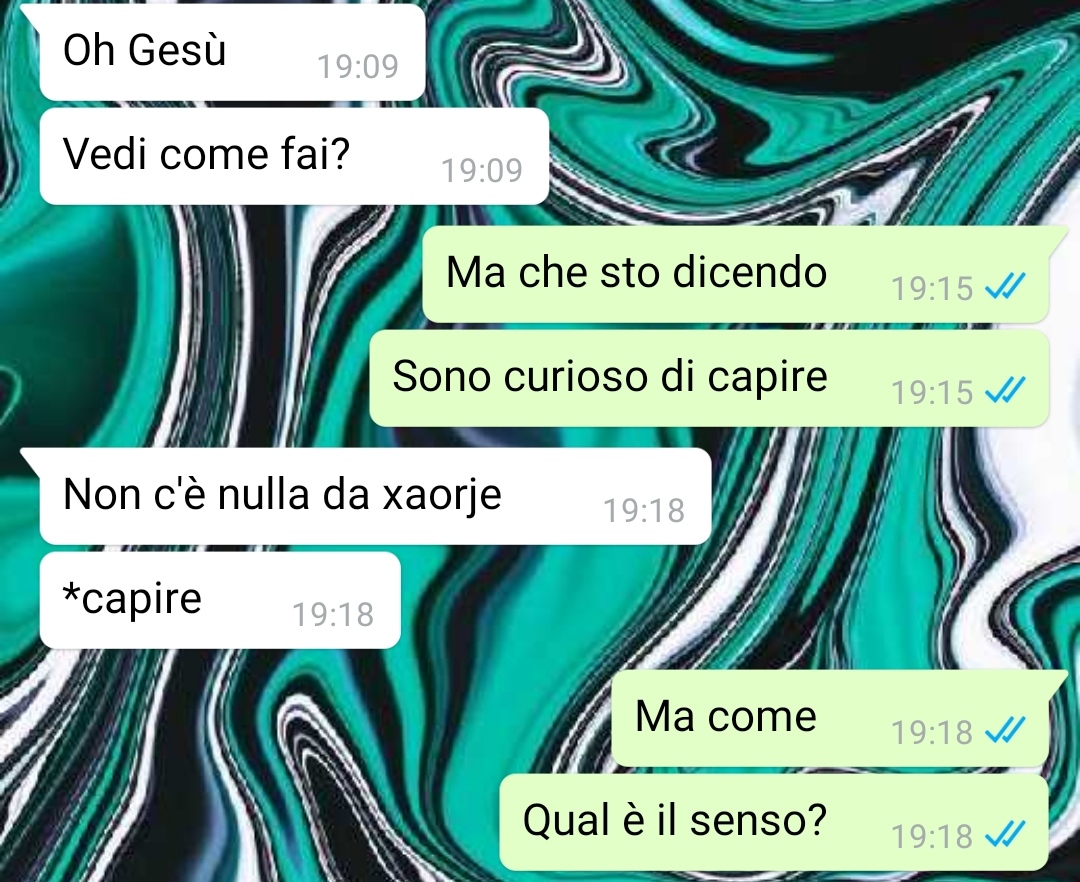
Task: Select the '*capire' correction message
Action: 220,600
